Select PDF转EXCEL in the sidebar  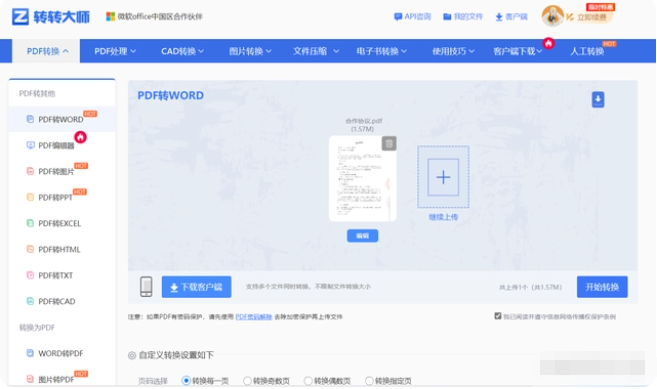point(59,223)
